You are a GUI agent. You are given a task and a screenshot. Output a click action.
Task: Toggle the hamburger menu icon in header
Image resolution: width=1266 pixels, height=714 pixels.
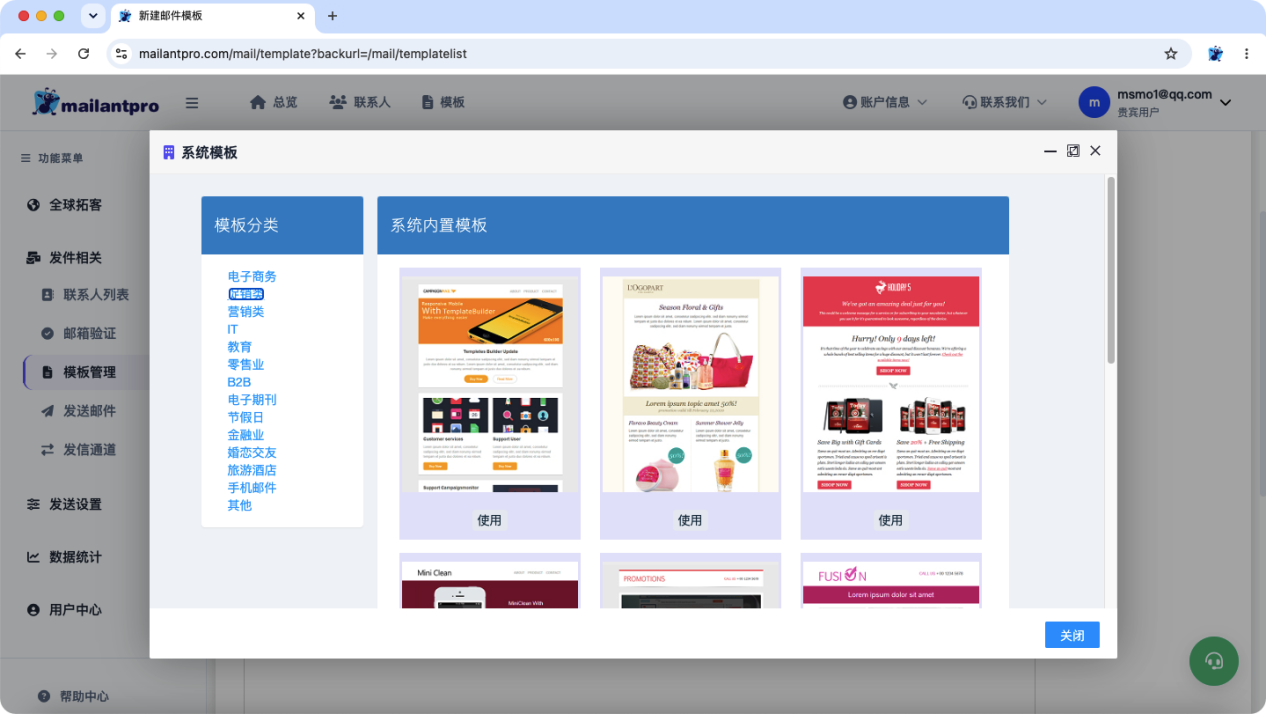[192, 102]
